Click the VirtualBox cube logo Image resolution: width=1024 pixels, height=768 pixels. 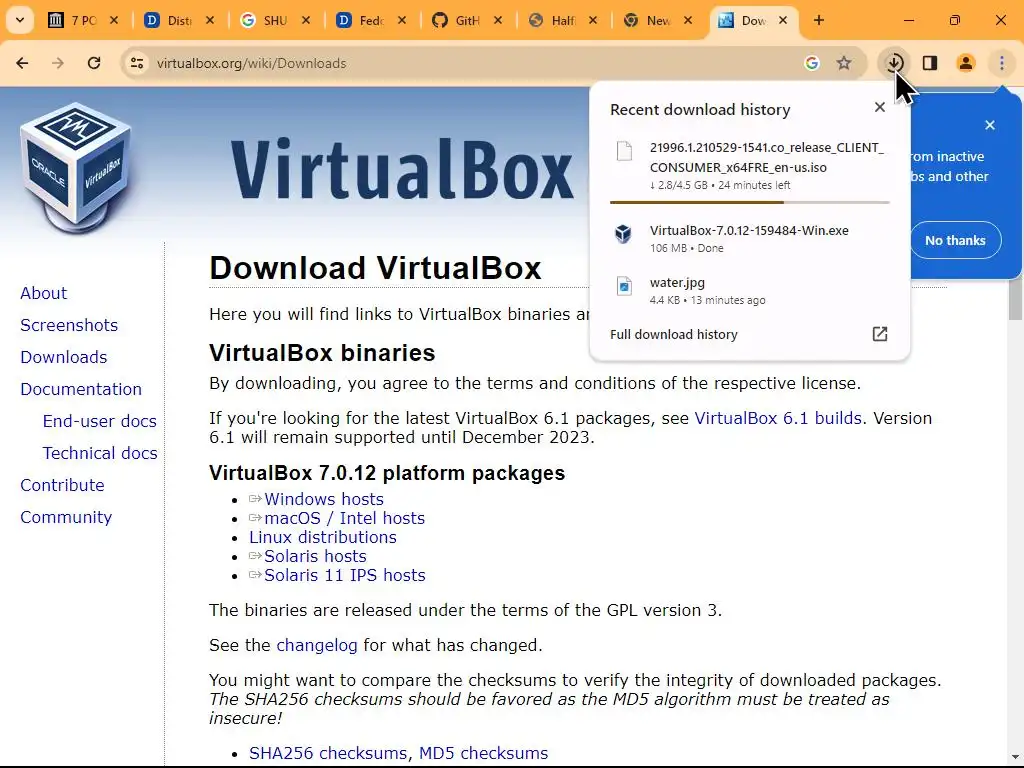coord(75,167)
